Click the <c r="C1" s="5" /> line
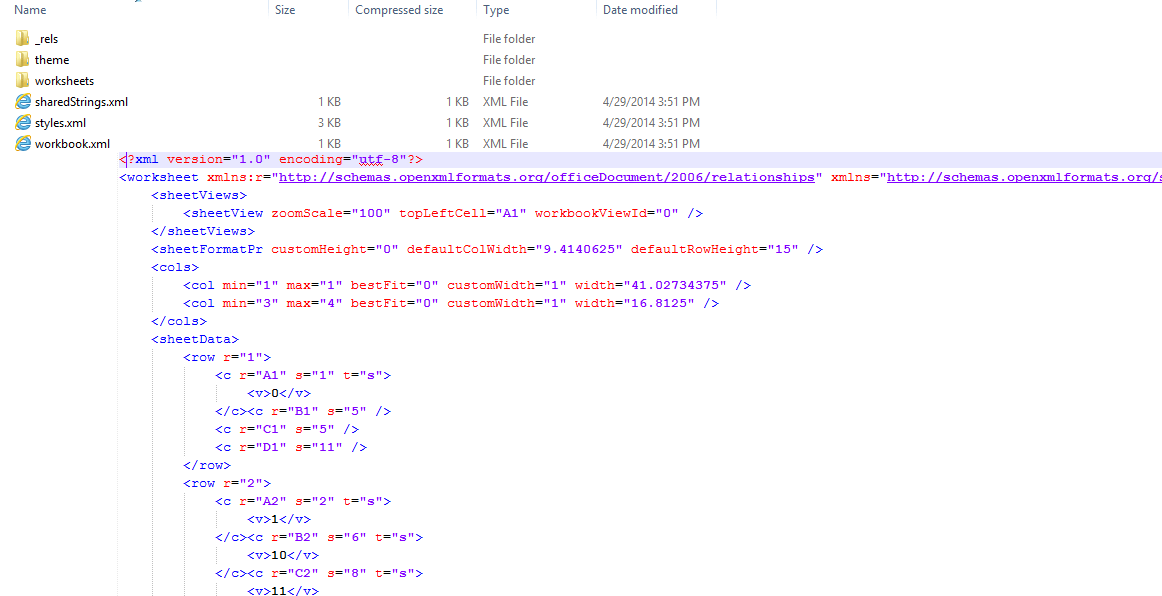 coord(287,429)
